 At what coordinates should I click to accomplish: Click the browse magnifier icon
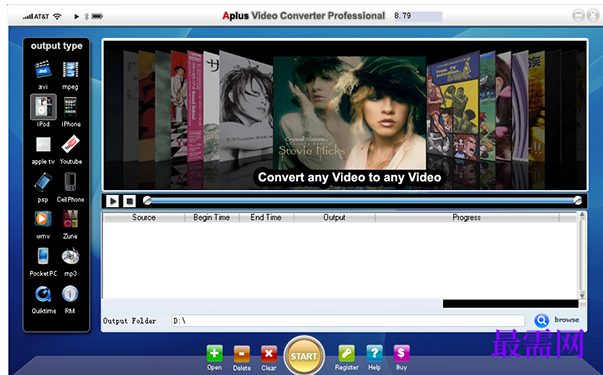point(541,320)
